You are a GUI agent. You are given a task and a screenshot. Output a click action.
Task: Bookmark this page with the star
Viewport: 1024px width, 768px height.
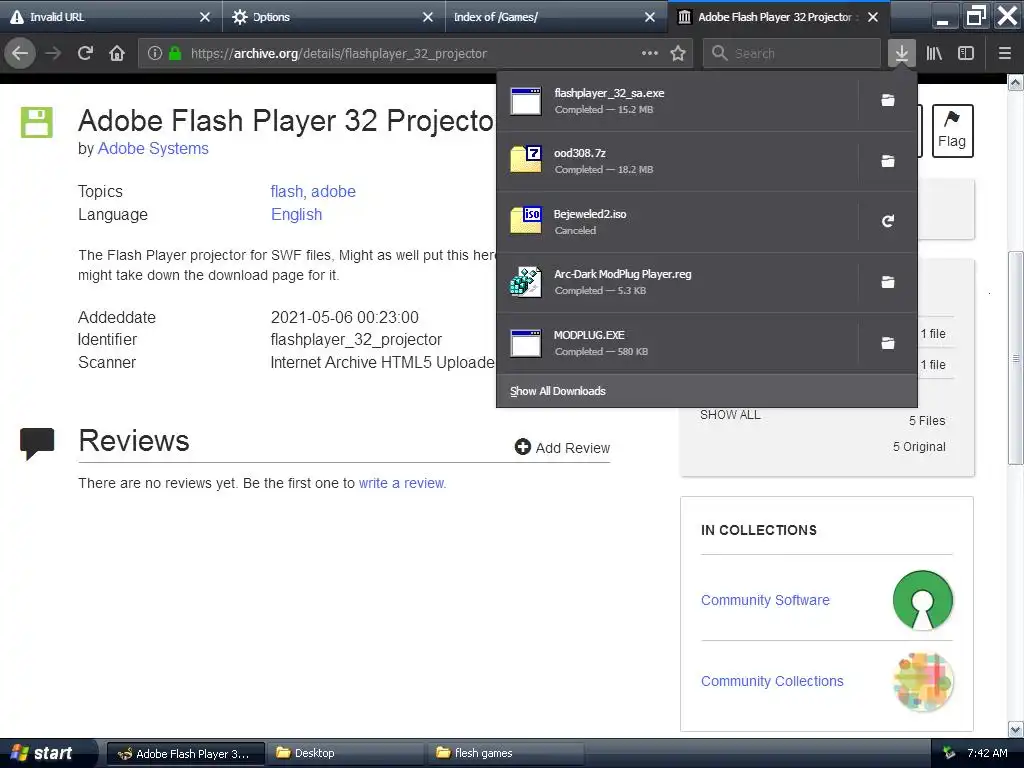tap(678, 54)
